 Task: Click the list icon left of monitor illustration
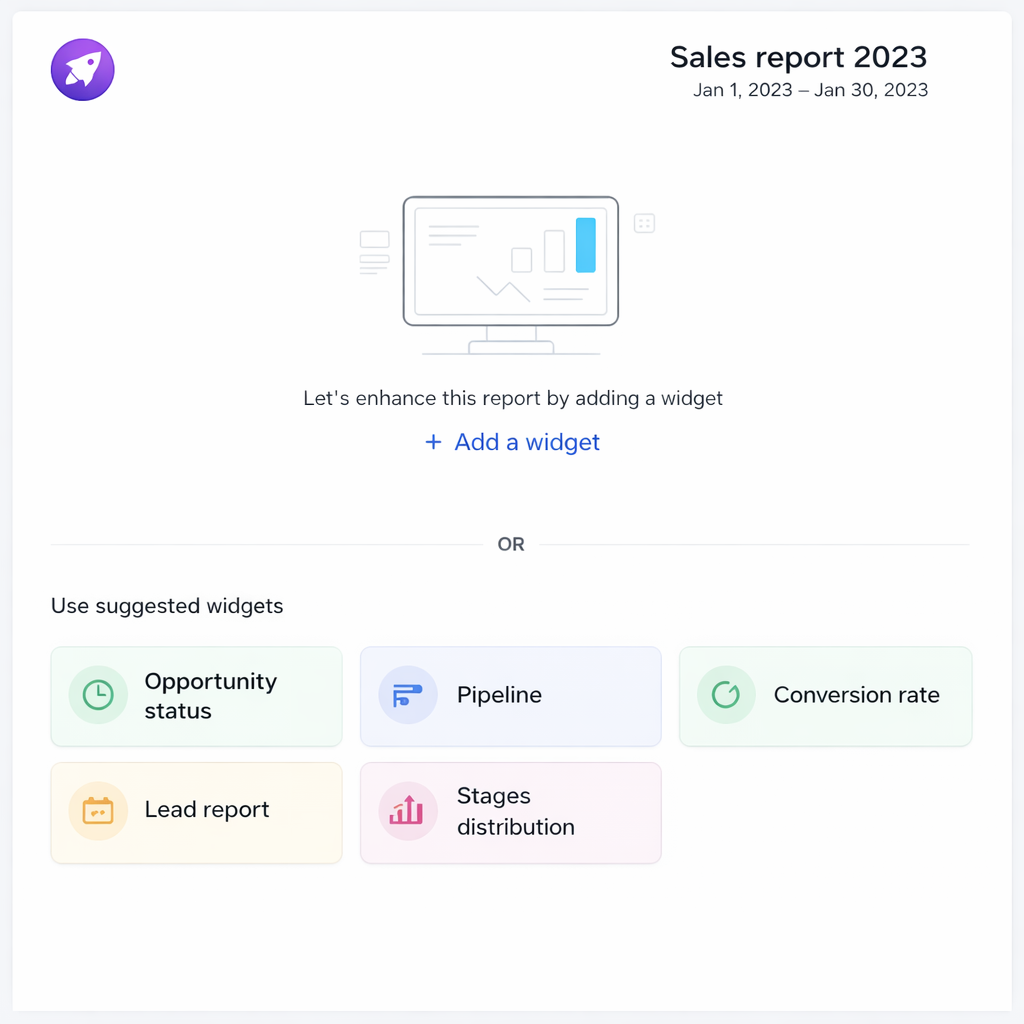click(374, 251)
